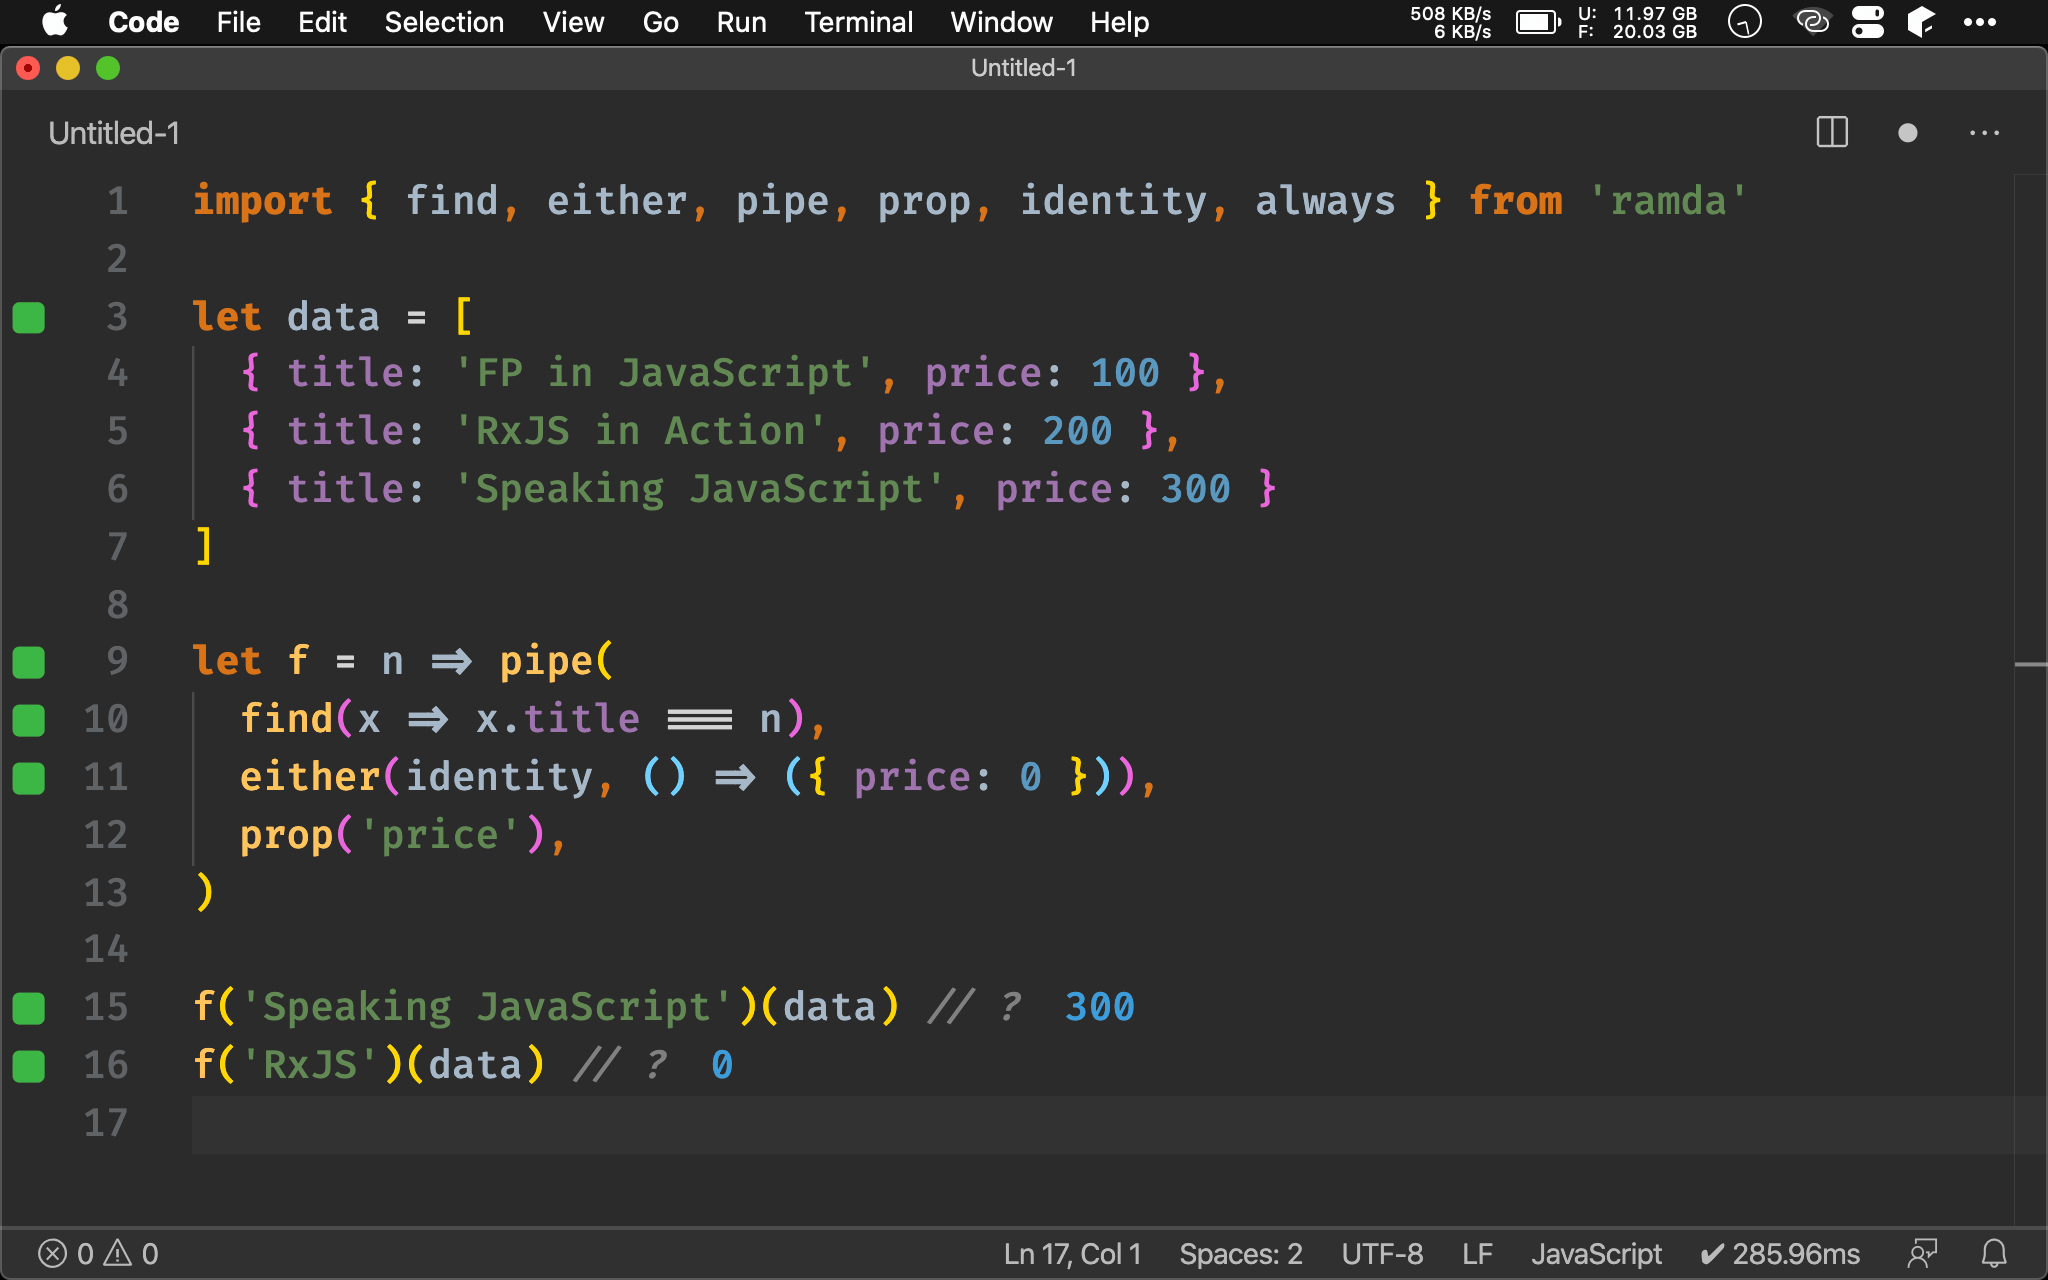Click the scrollbar overview ruler marker
The width and height of the screenshot is (2048, 1280).
(2030, 664)
